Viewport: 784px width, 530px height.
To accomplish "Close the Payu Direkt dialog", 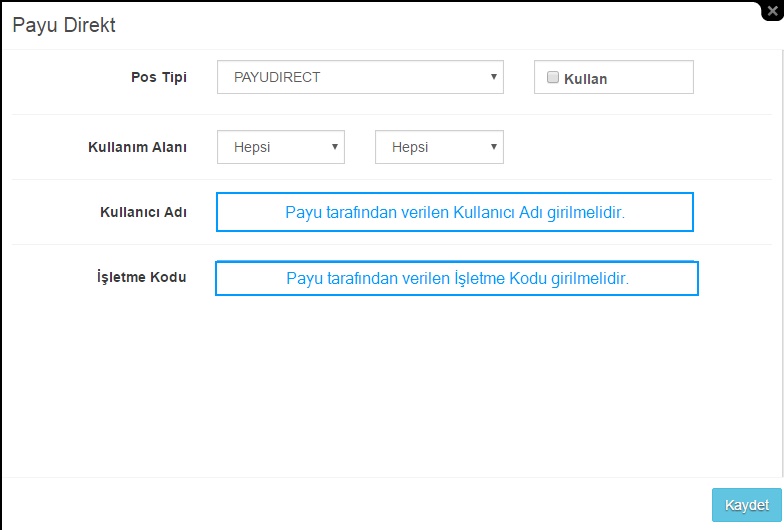I will [x=773, y=10].
